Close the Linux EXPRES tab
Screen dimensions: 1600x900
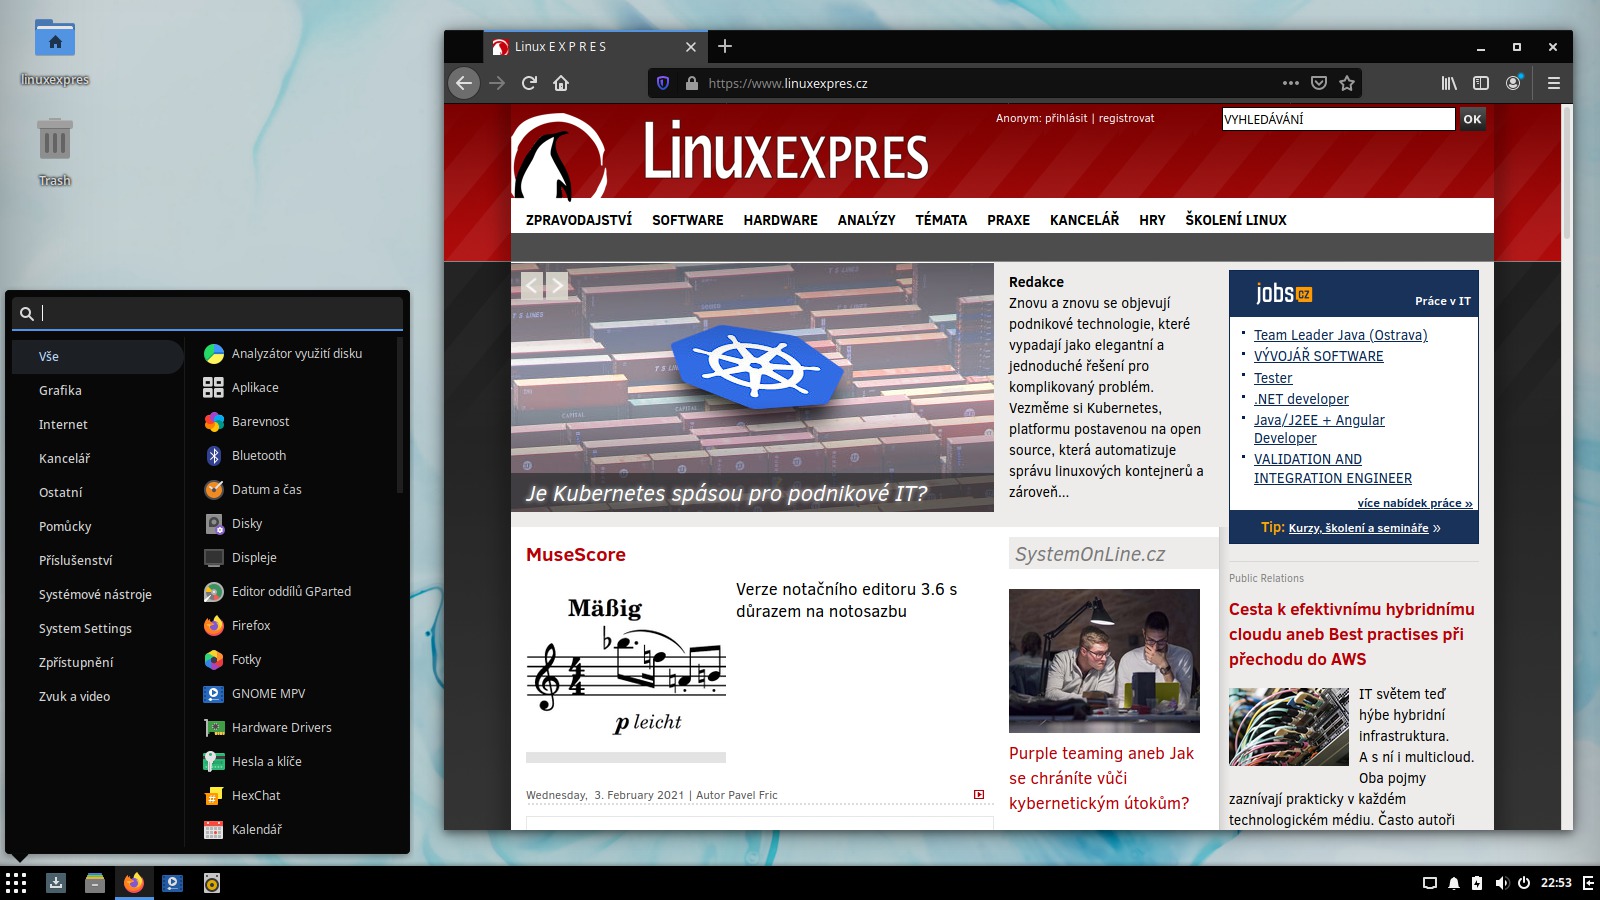[690, 47]
